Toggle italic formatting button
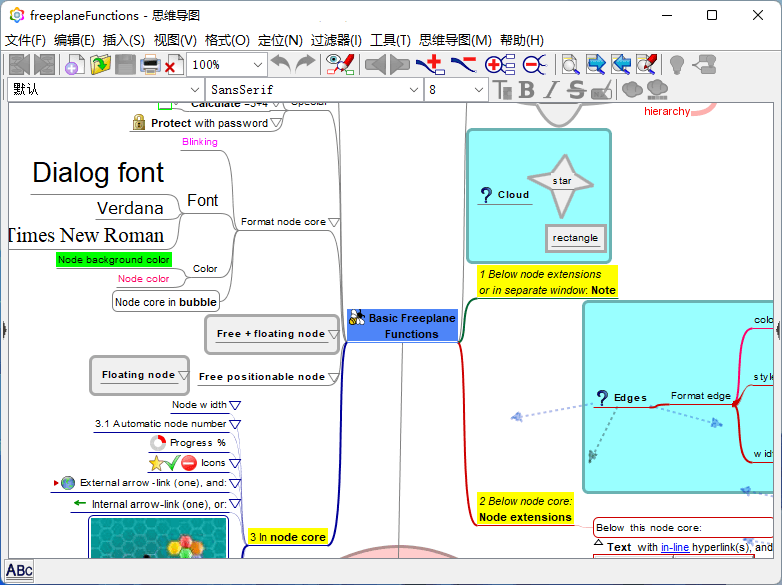The width and height of the screenshot is (782, 585). click(550, 90)
